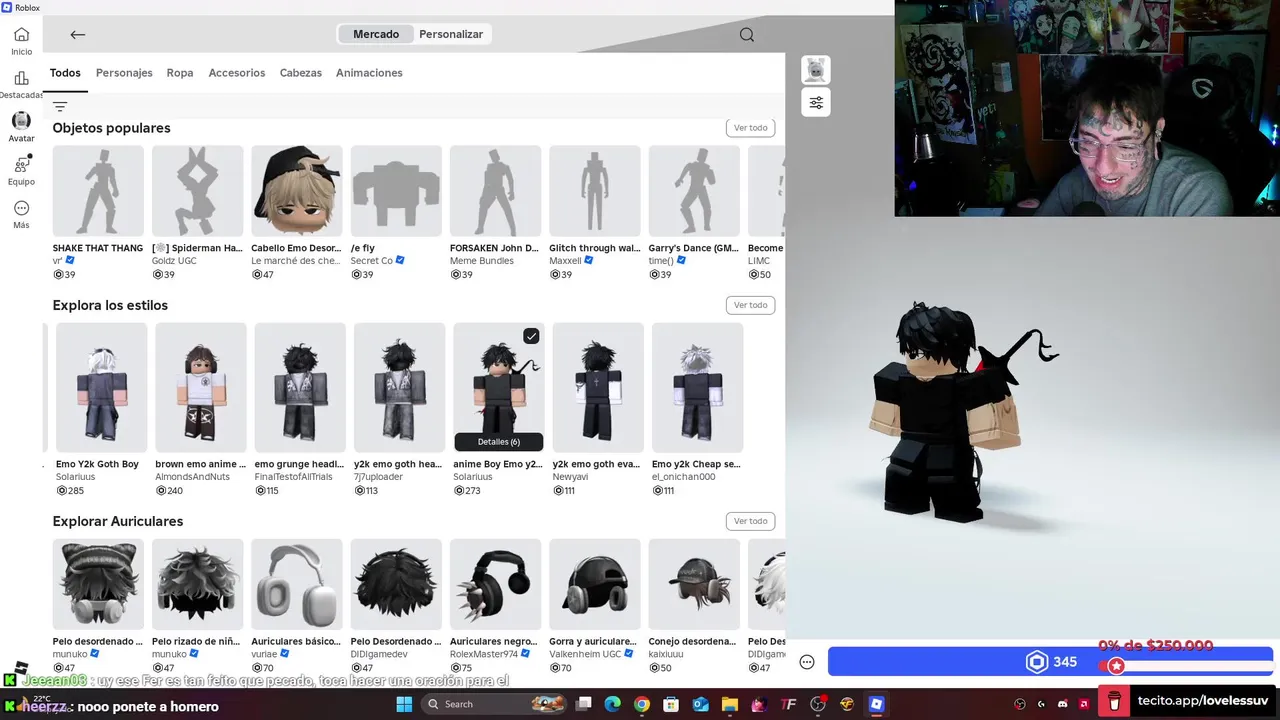Open Glitch through wal... item thumbnail
This screenshot has height=720, width=1280.
pyautogui.click(x=595, y=191)
